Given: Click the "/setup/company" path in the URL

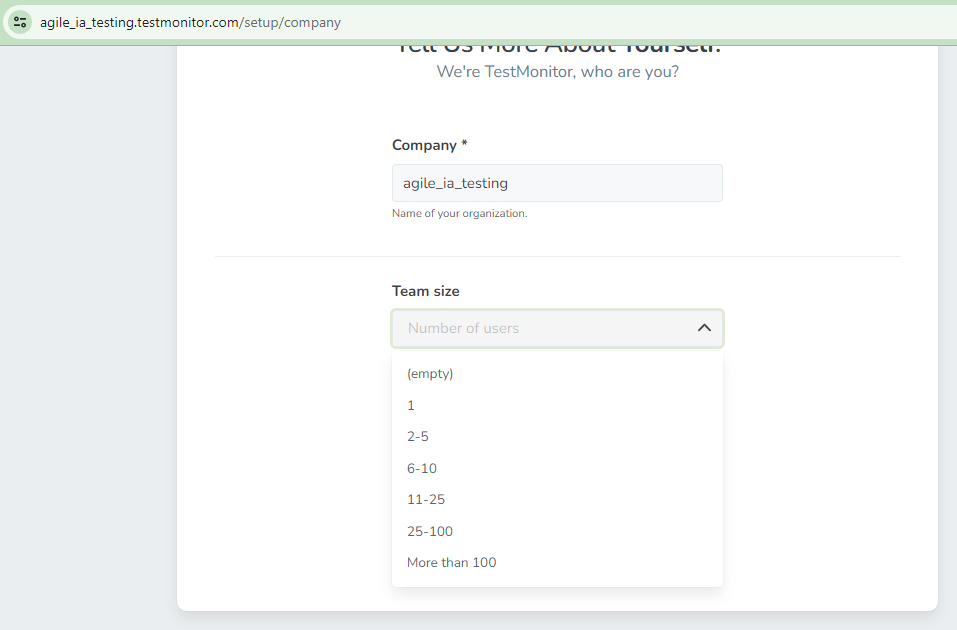Looking at the screenshot, I should [290, 23].
